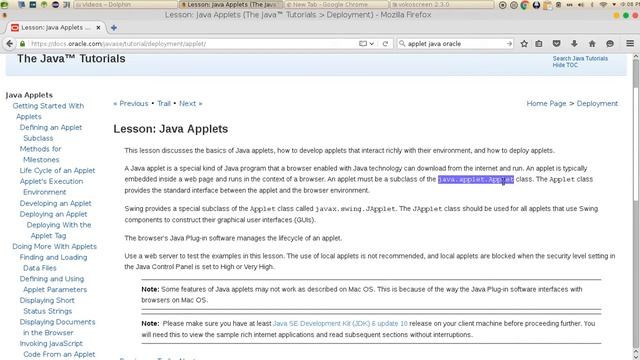Open the Home Page breadcrumb link

pyautogui.click(x=546, y=104)
